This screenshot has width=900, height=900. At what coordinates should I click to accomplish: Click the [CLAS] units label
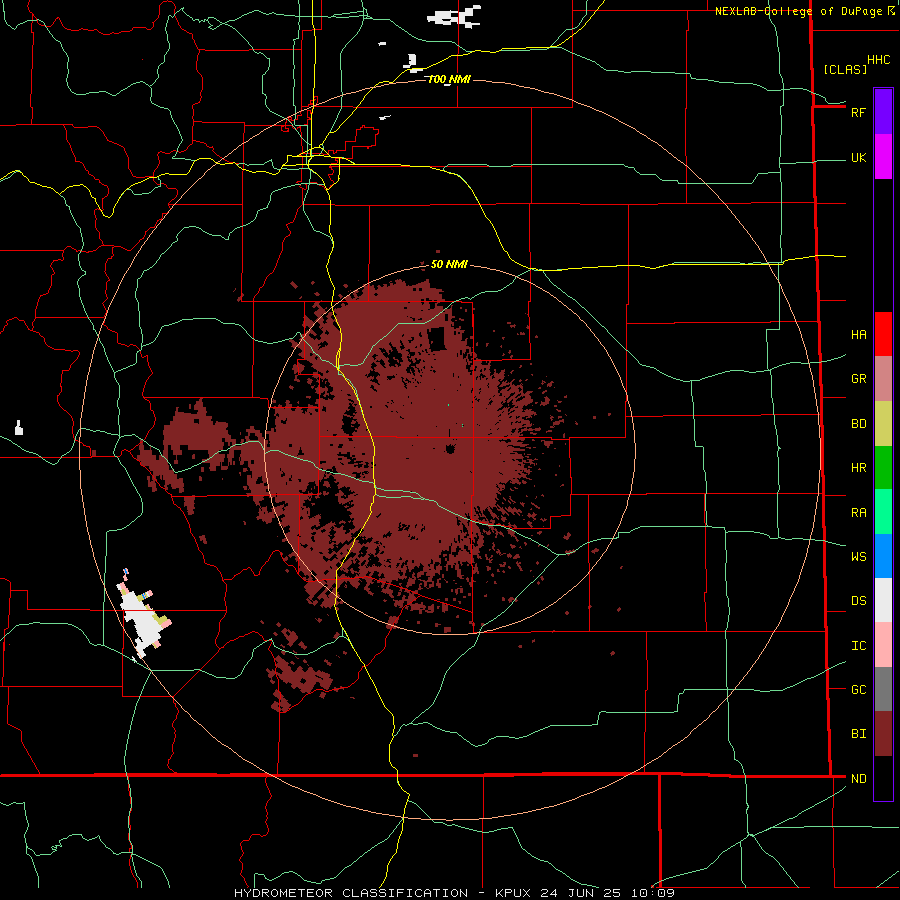[x=845, y=69]
